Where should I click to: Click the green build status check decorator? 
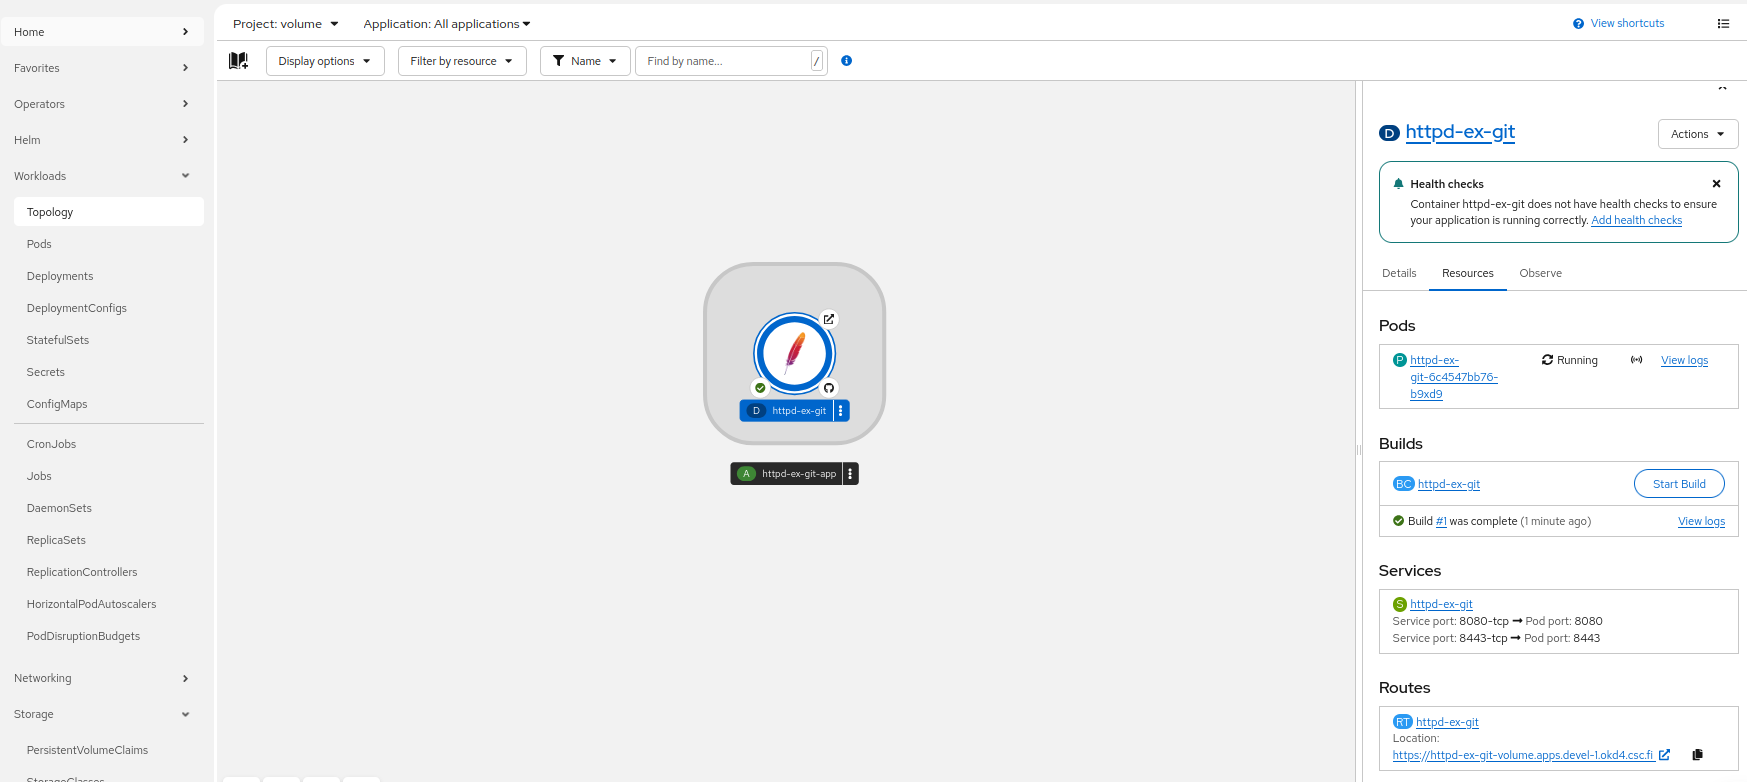760,388
